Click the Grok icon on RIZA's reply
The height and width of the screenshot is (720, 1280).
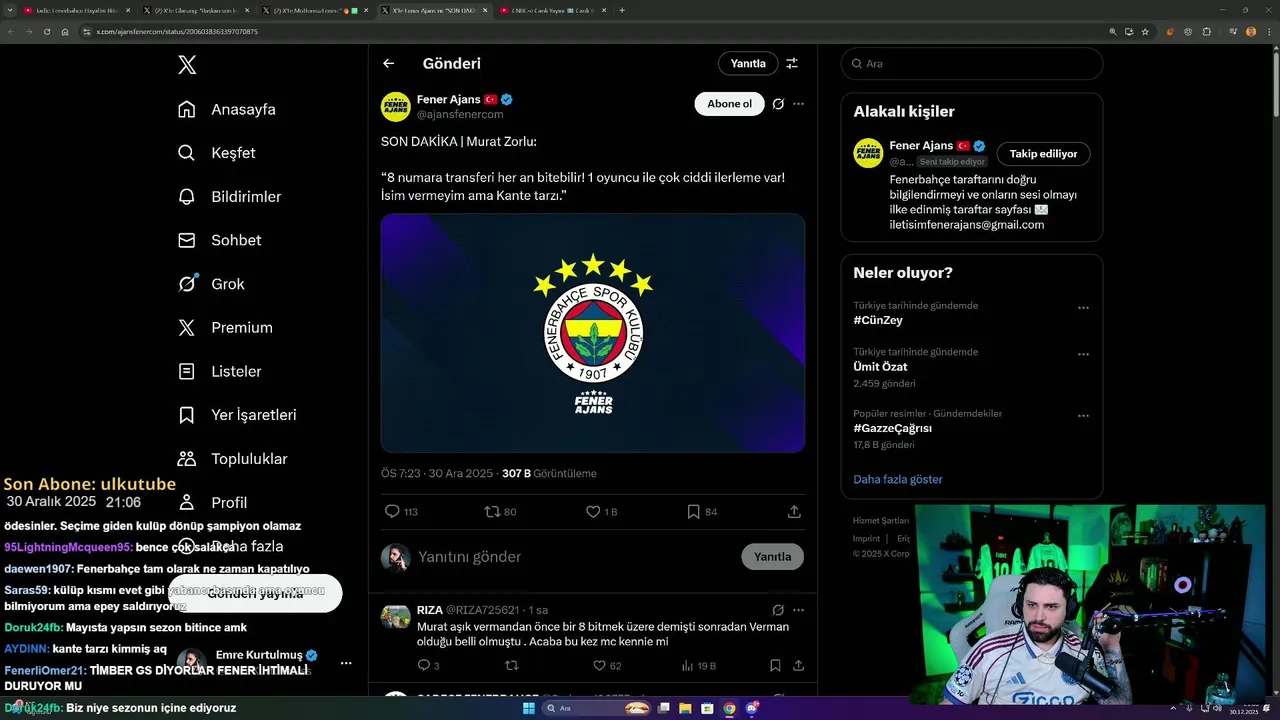778,610
